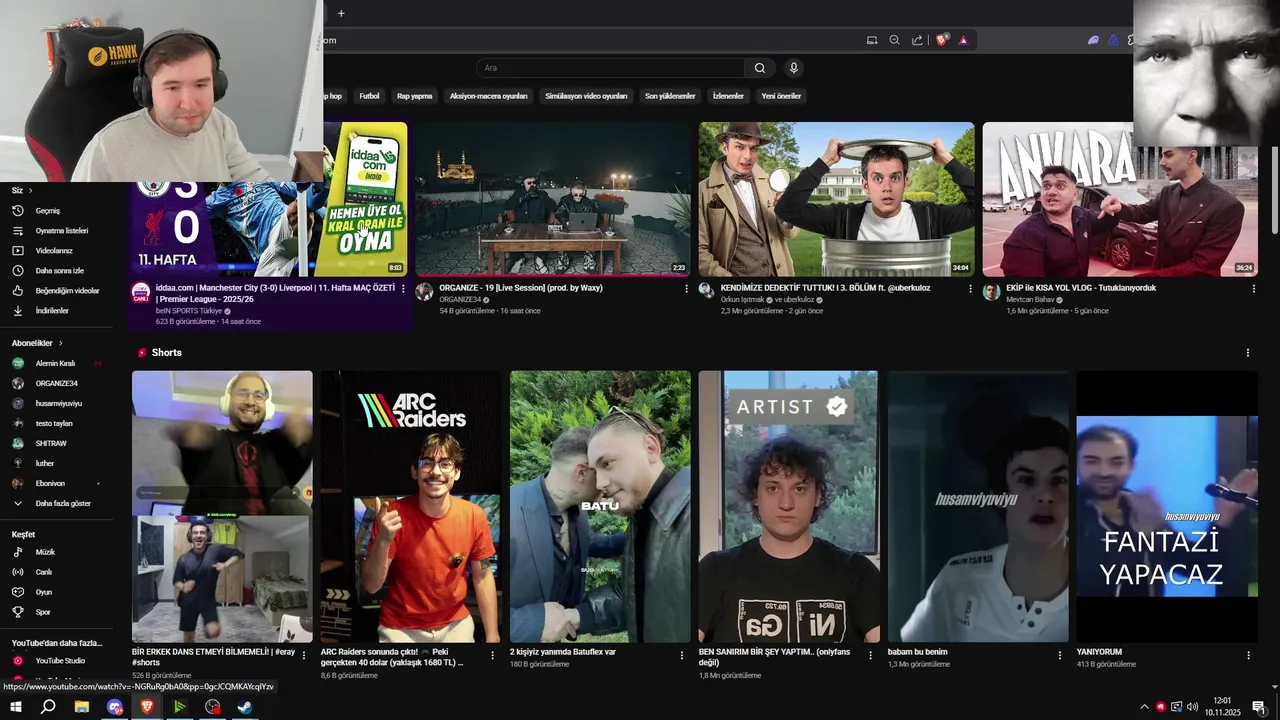Show hidden system tray icons

coord(1144,707)
